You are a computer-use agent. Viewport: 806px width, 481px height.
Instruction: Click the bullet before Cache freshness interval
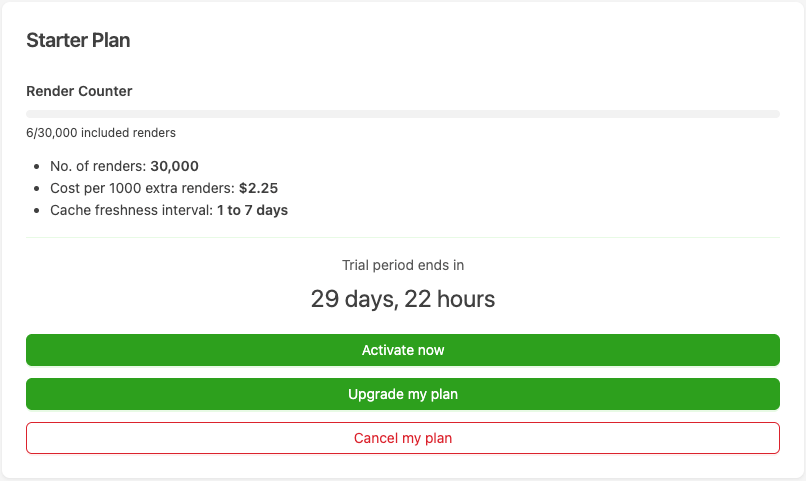(36, 211)
